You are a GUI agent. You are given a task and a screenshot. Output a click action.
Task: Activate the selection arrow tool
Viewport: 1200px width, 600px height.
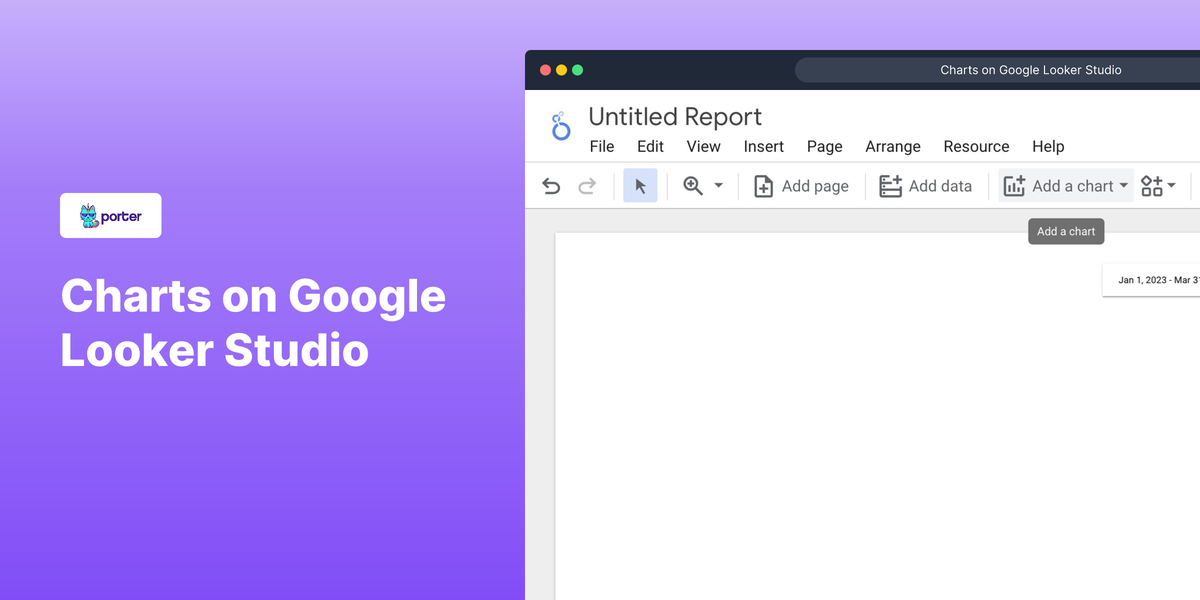(640, 186)
